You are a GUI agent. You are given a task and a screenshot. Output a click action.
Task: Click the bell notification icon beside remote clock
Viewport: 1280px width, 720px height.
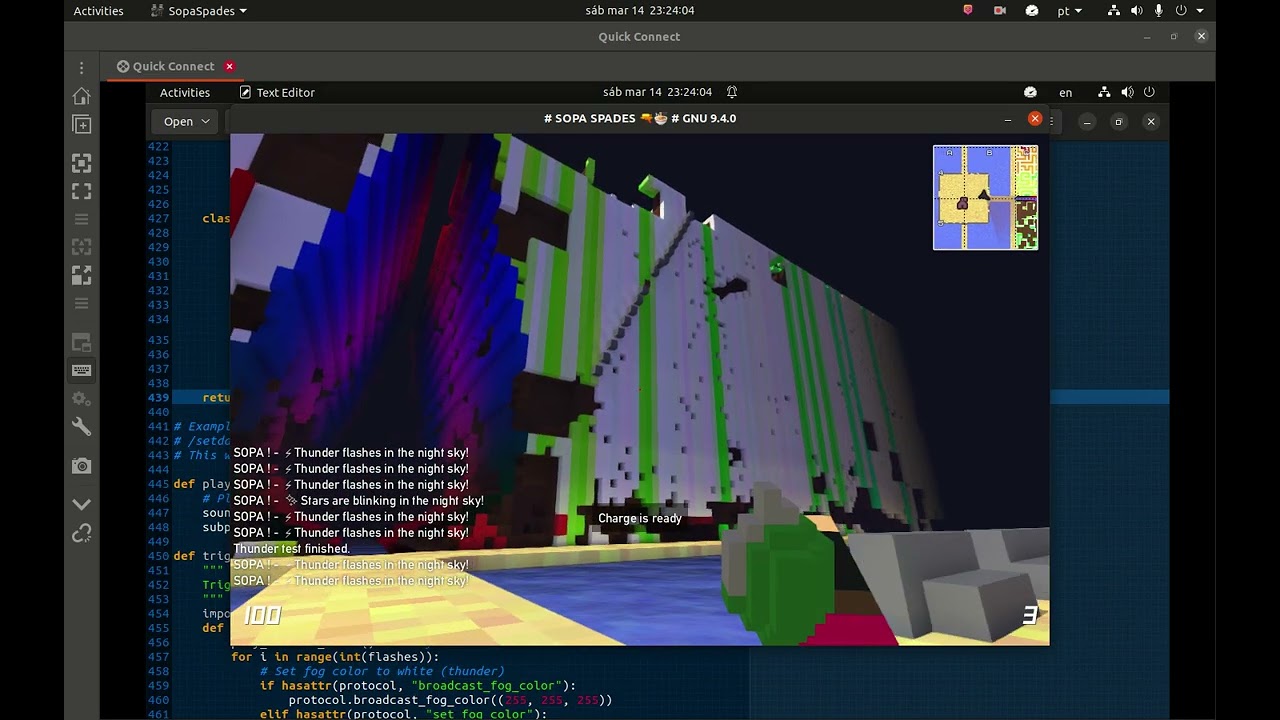(x=732, y=92)
